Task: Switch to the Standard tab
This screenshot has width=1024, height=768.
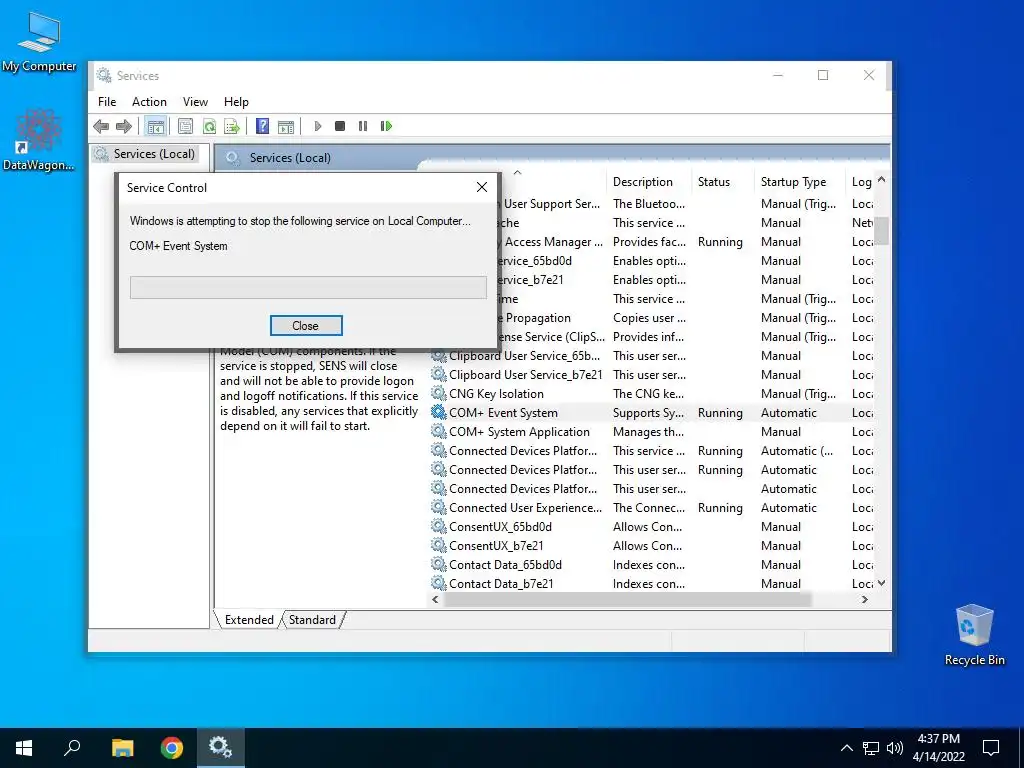Action: [x=312, y=620]
